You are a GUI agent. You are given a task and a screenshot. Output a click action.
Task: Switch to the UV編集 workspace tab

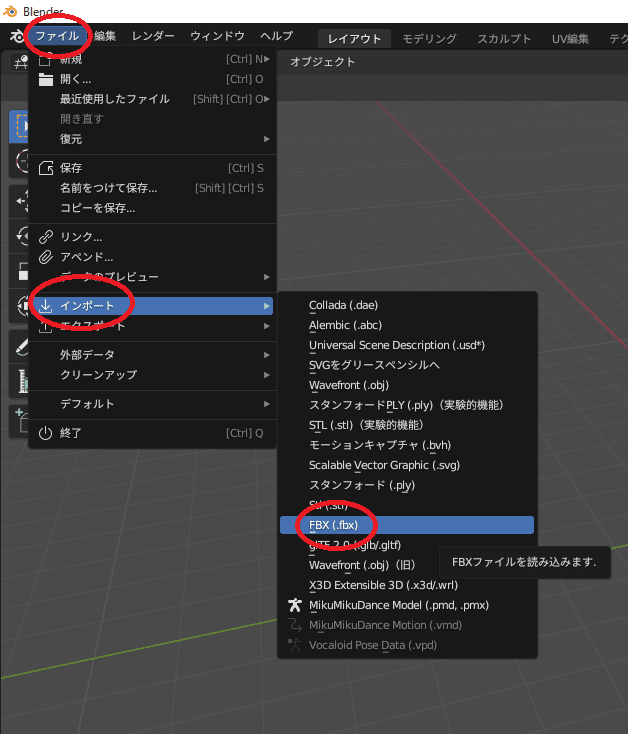(570, 39)
